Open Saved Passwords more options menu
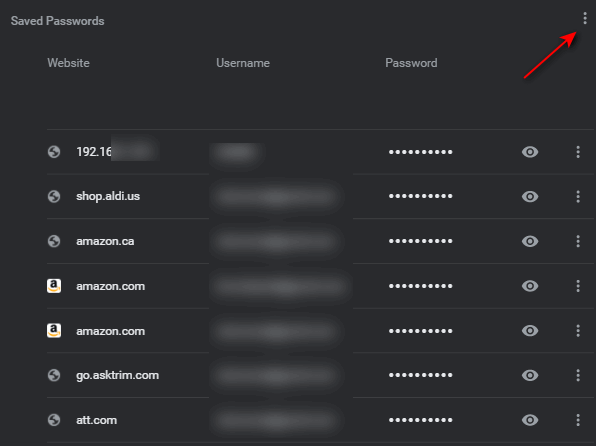This screenshot has width=596, height=446. (x=585, y=18)
